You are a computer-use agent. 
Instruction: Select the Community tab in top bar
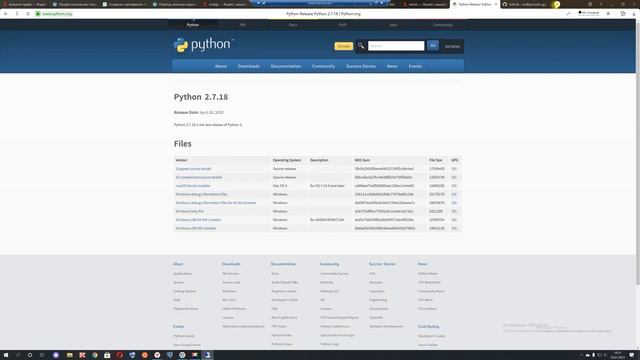pyautogui.click(x=442, y=25)
